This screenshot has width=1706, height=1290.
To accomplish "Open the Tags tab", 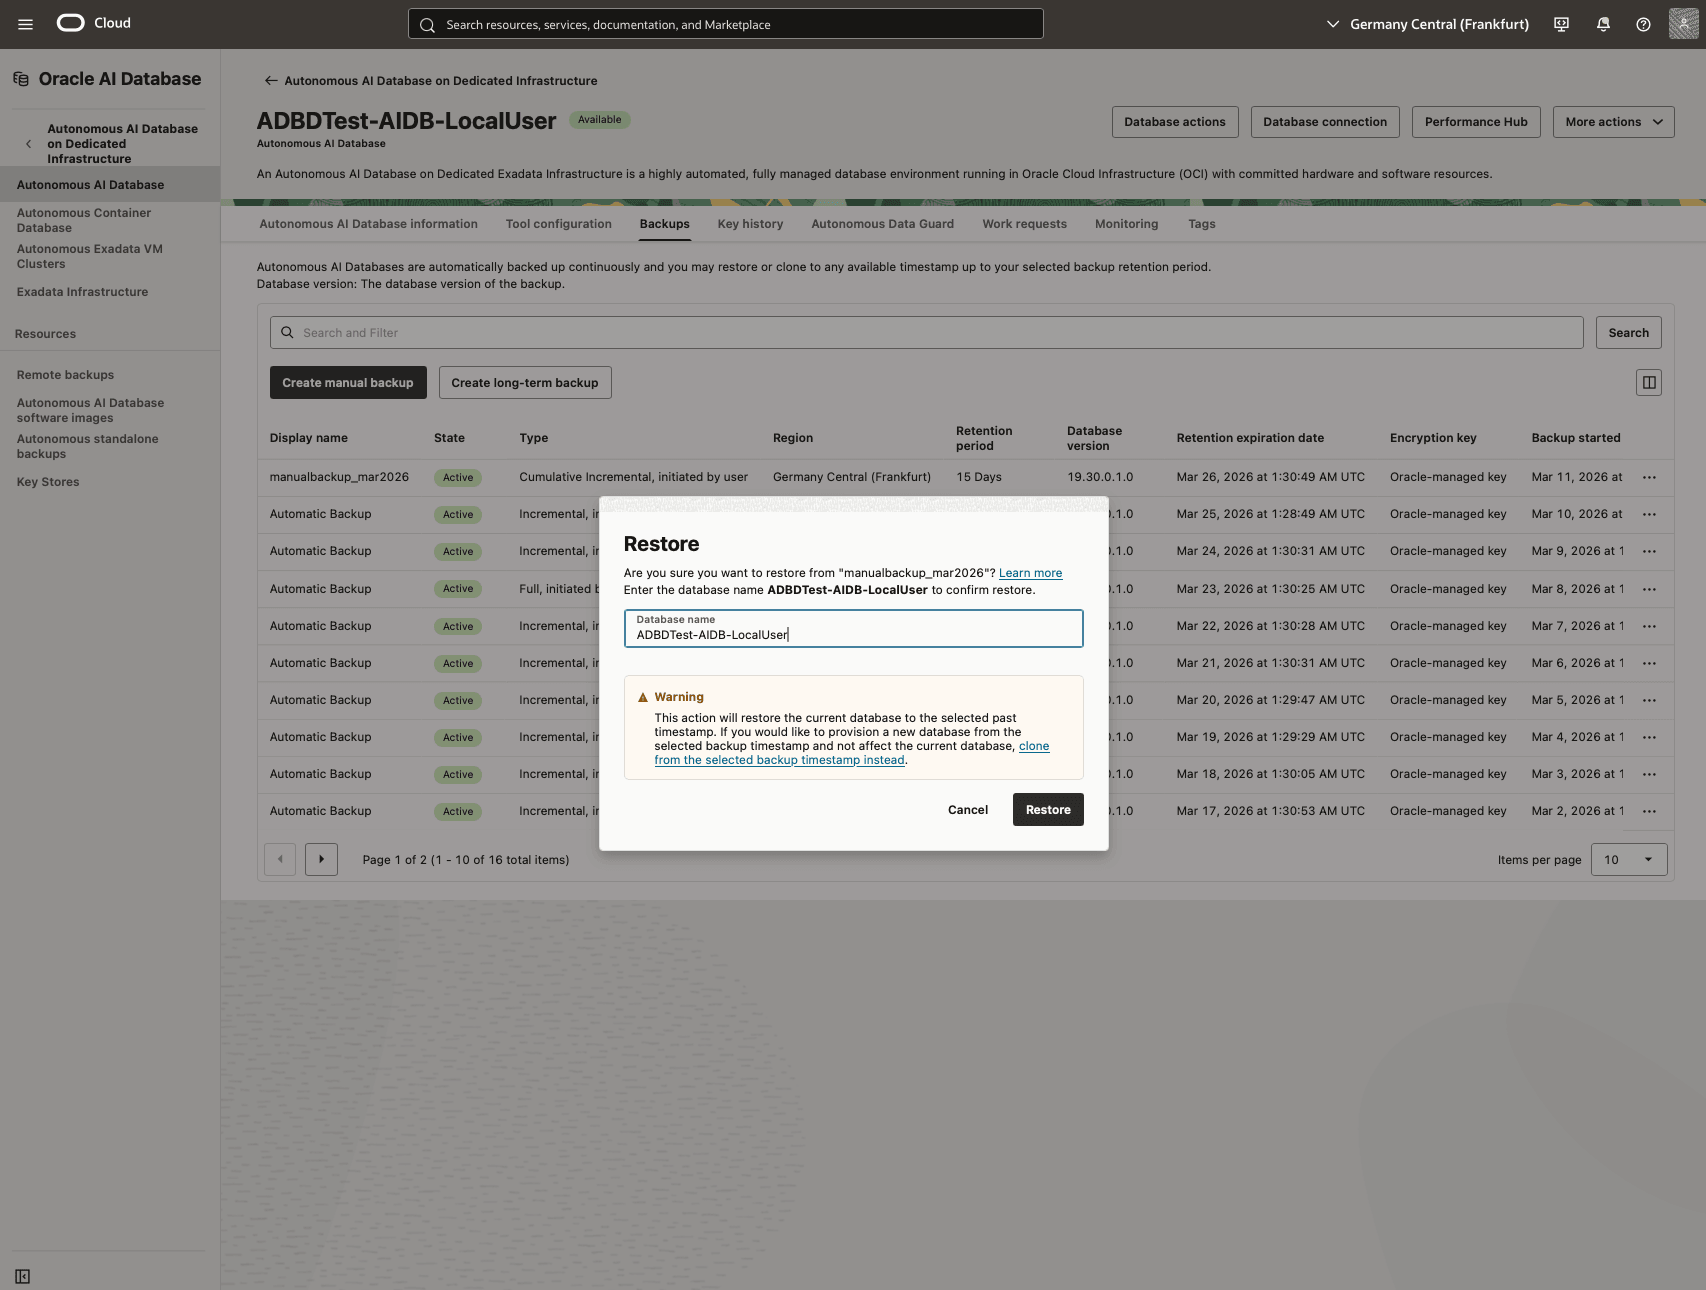I will [x=1201, y=224].
